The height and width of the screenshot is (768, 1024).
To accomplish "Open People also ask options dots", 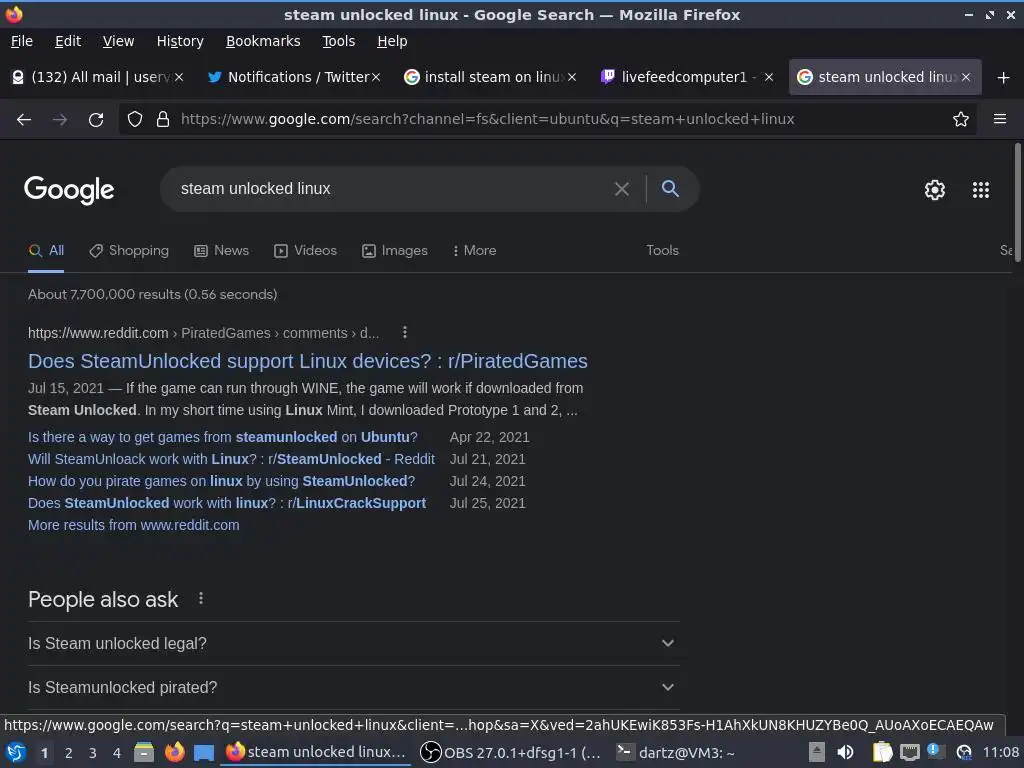I will 200,598.
